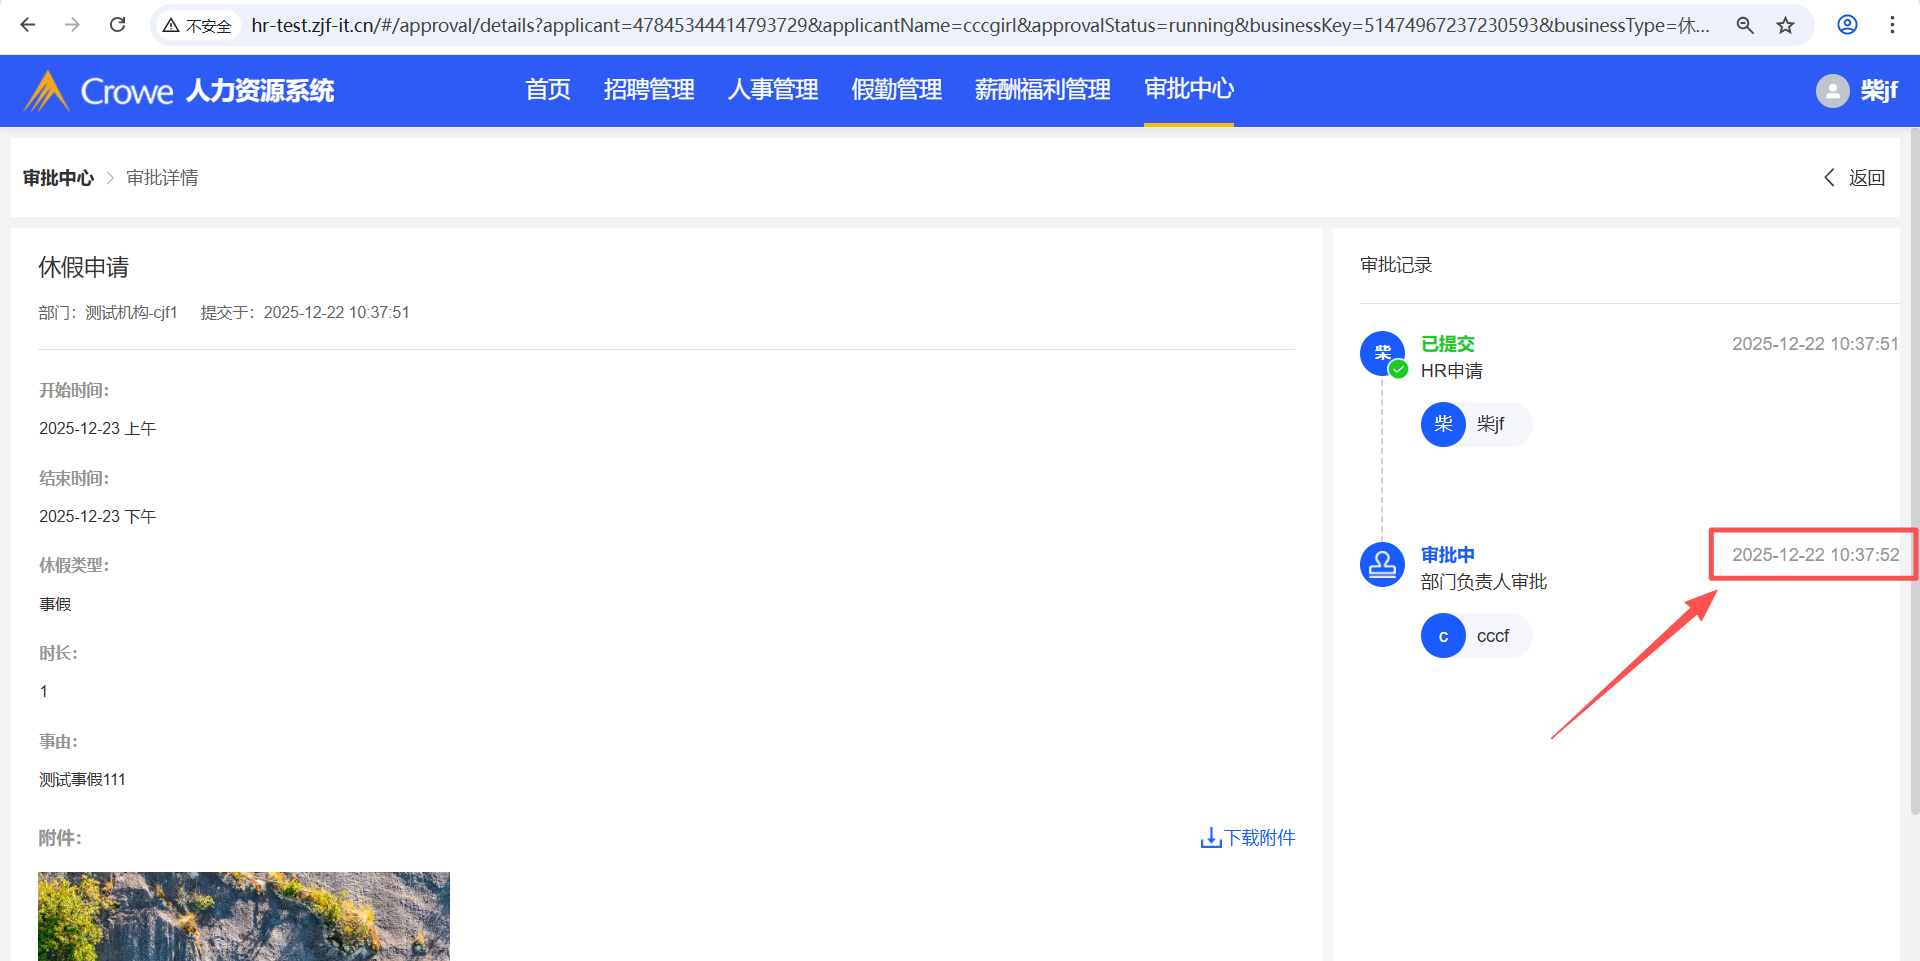This screenshot has height=961, width=1920.
Task: Select the 假勤管理 menu item
Action: click(896, 90)
